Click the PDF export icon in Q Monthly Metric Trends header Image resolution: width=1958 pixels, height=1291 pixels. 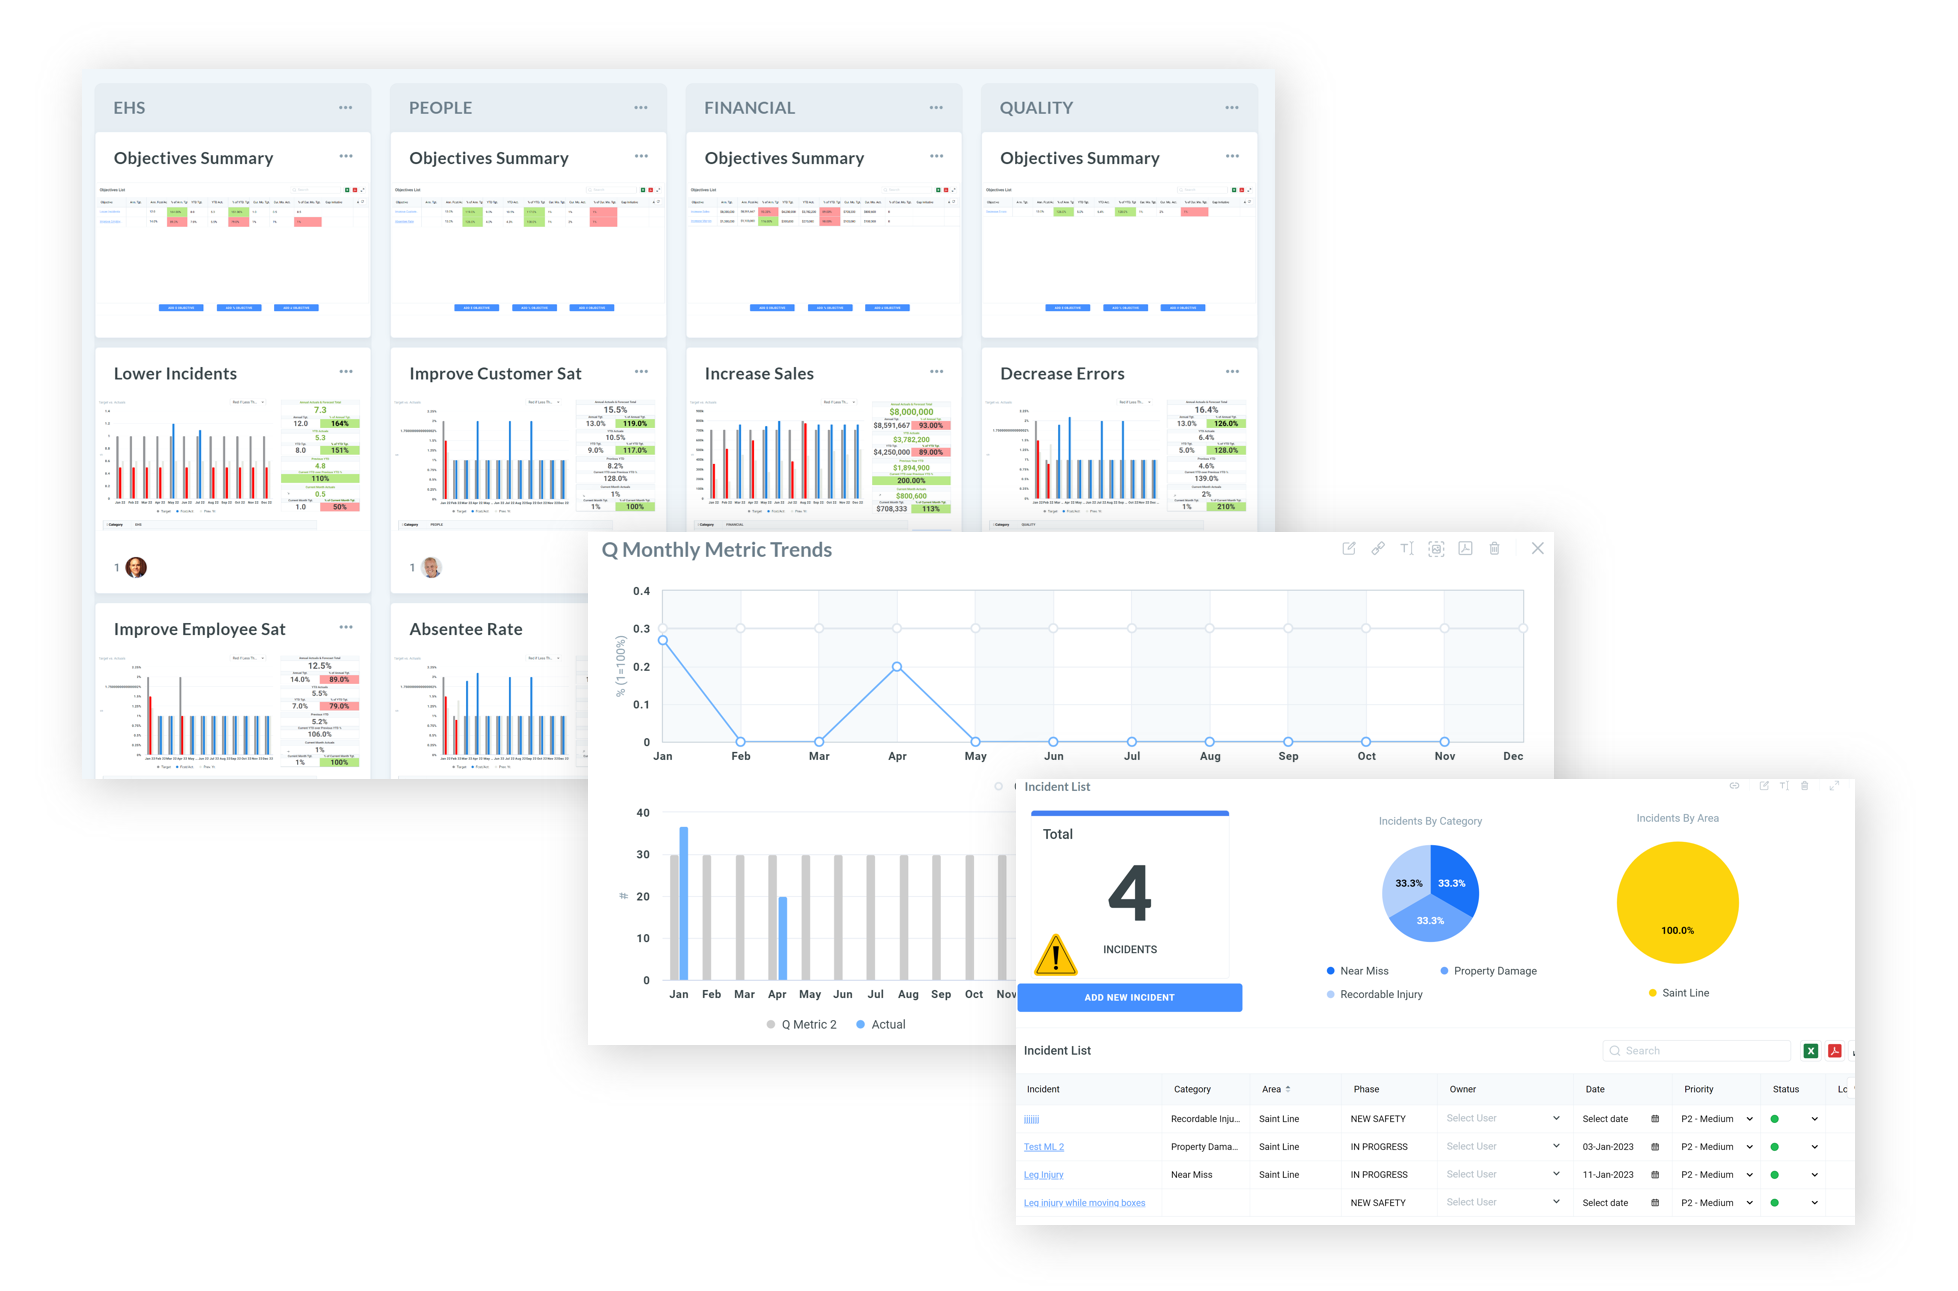pyautogui.click(x=1465, y=548)
